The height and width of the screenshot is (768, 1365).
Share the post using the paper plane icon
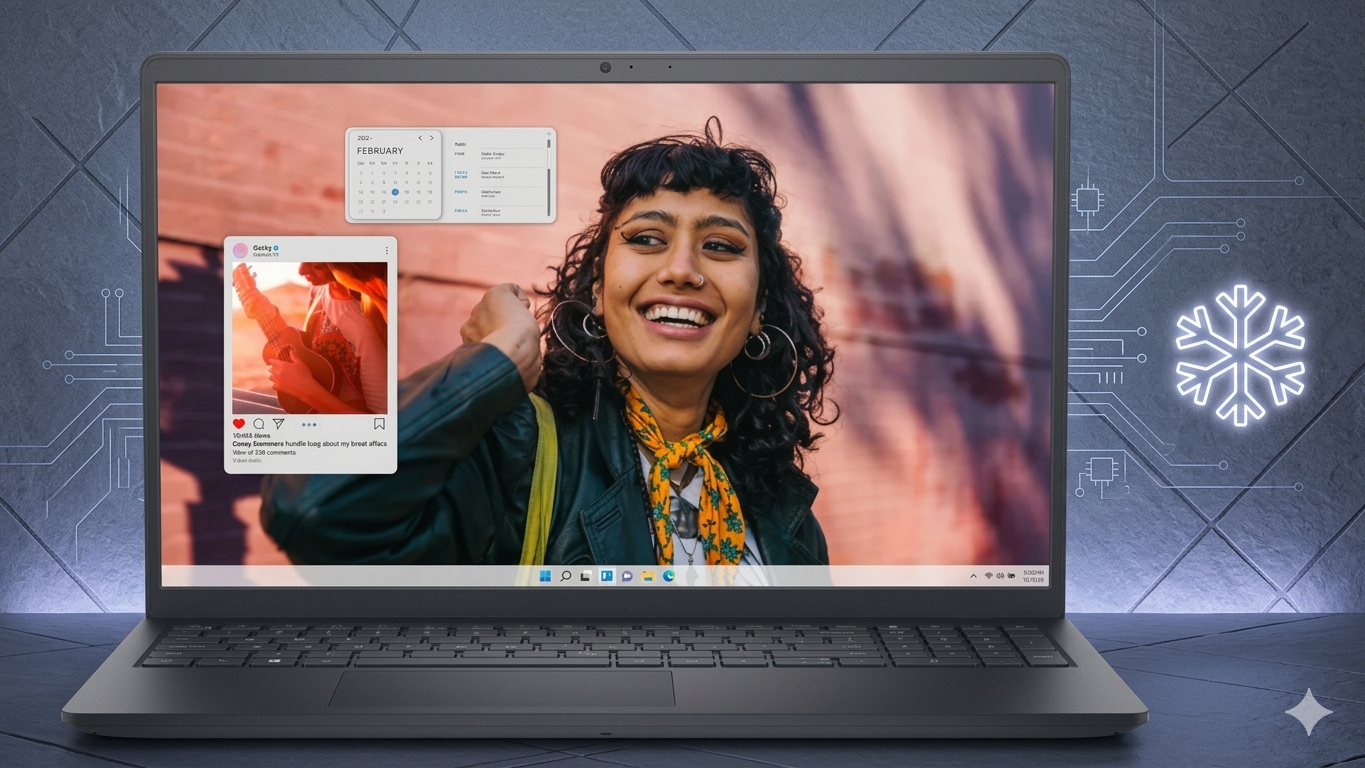pyautogui.click(x=278, y=422)
